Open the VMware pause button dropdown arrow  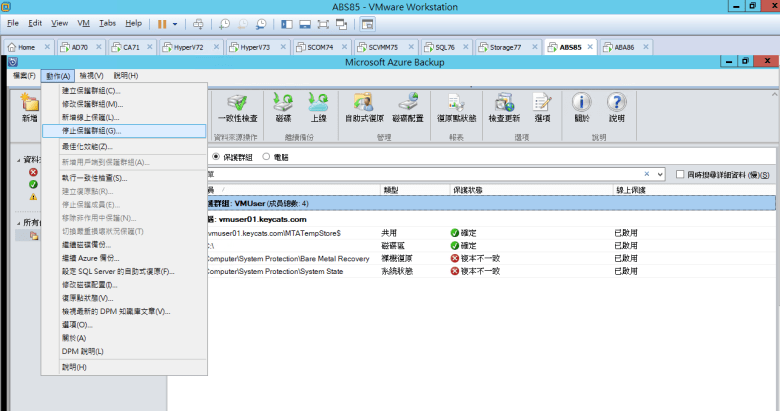[x=177, y=22]
